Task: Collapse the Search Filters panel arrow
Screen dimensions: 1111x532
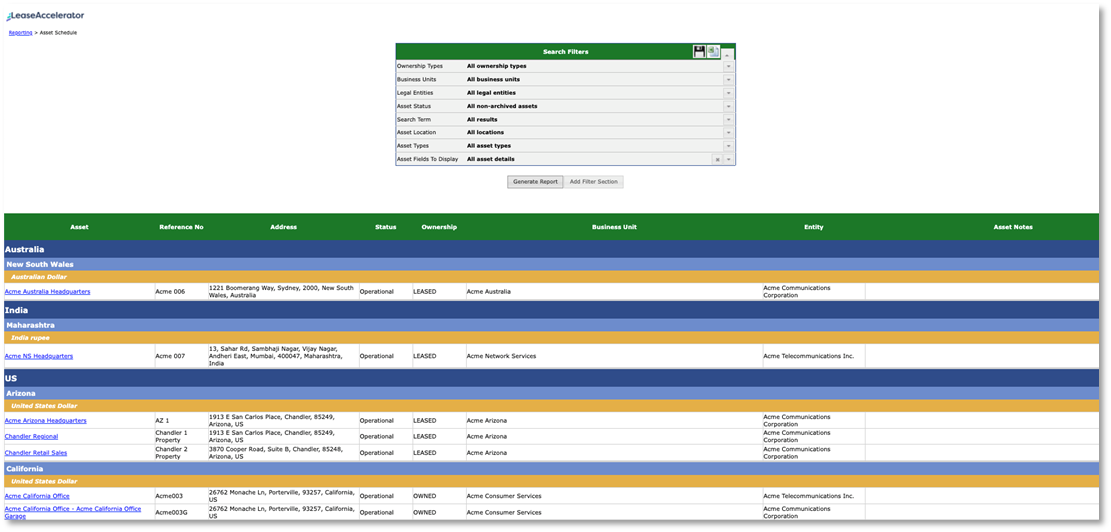Action: tap(728, 54)
